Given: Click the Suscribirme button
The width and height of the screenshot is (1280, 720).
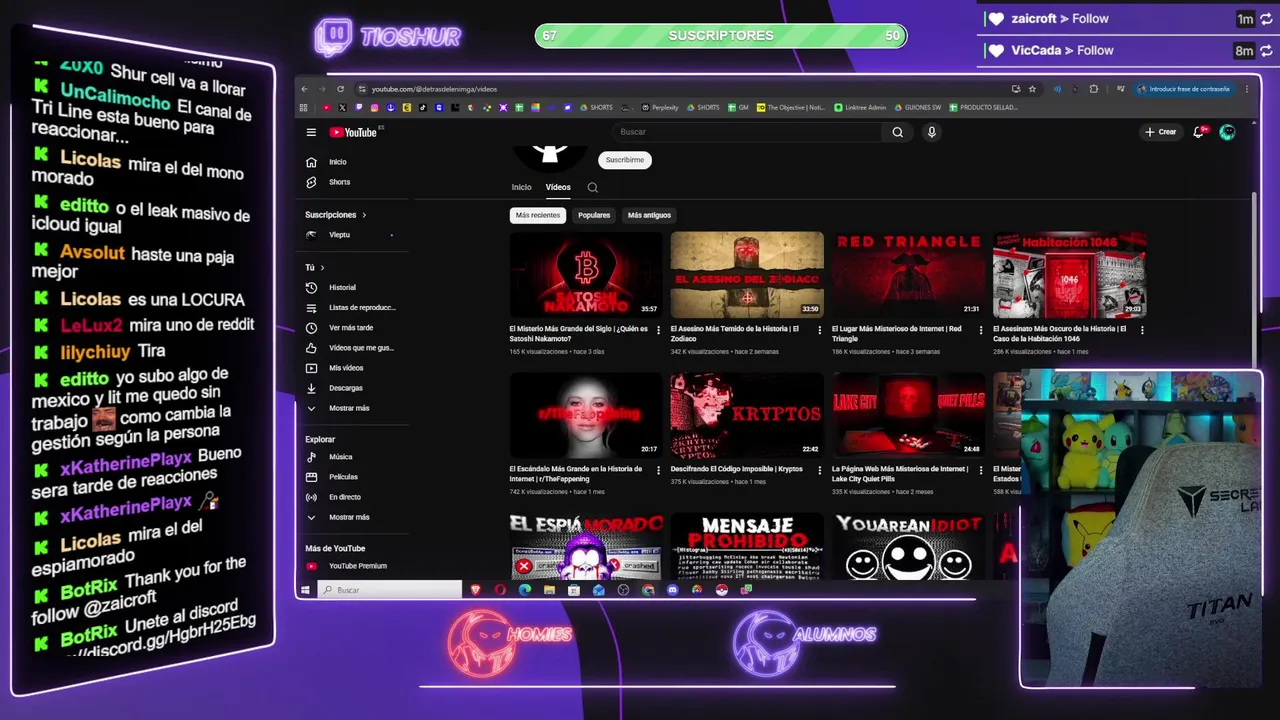Looking at the screenshot, I should tap(625, 160).
